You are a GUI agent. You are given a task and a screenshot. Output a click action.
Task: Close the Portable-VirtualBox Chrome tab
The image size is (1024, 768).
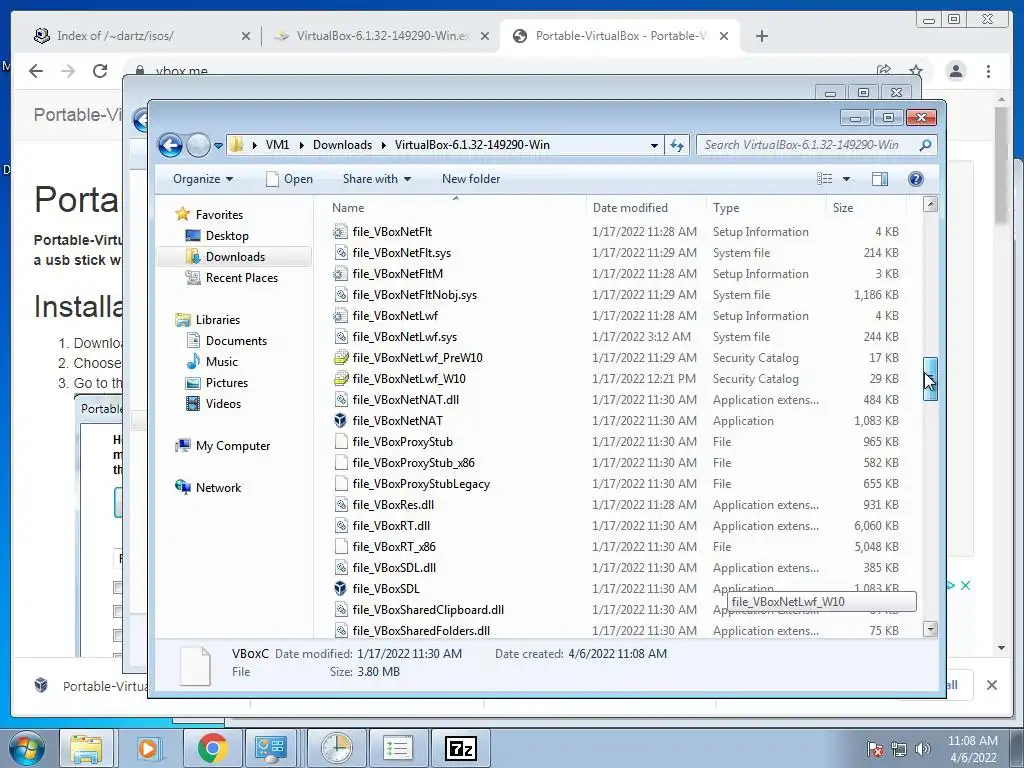click(724, 36)
